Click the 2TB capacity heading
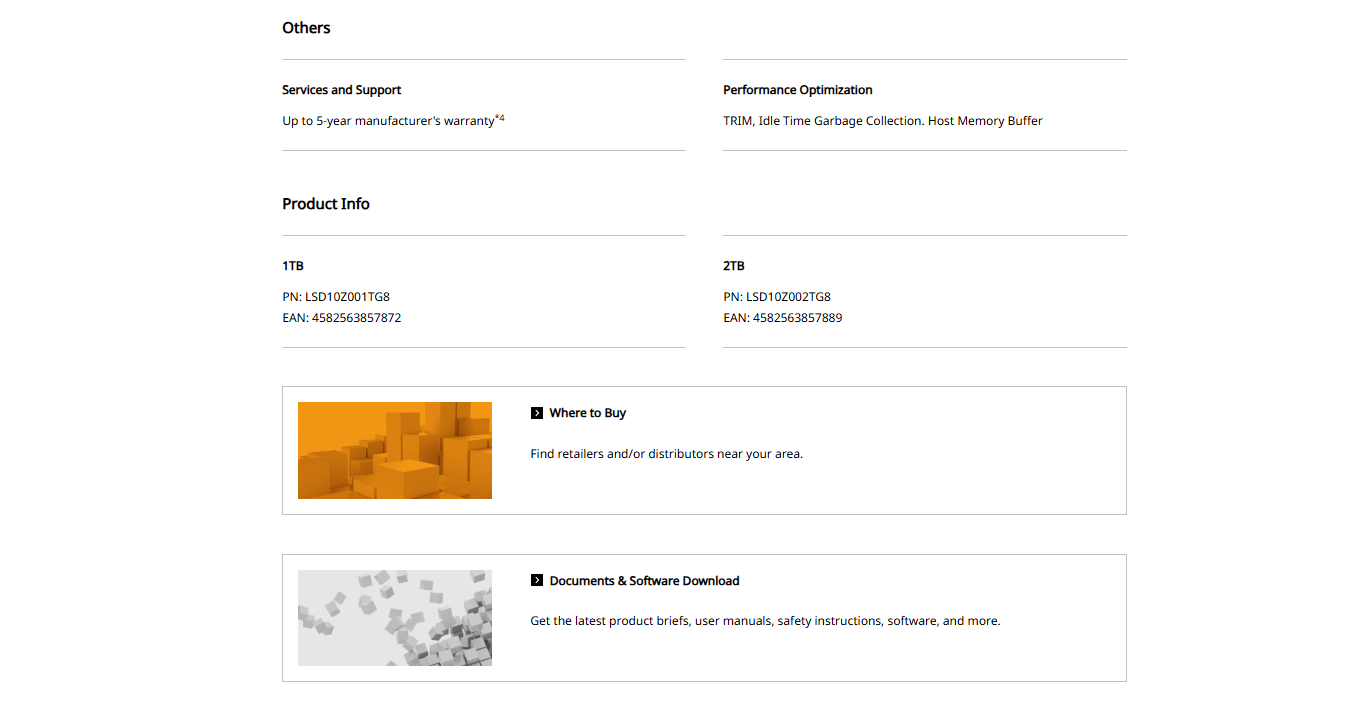Viewport: 1372px width, 709px height. coord(734,266)
